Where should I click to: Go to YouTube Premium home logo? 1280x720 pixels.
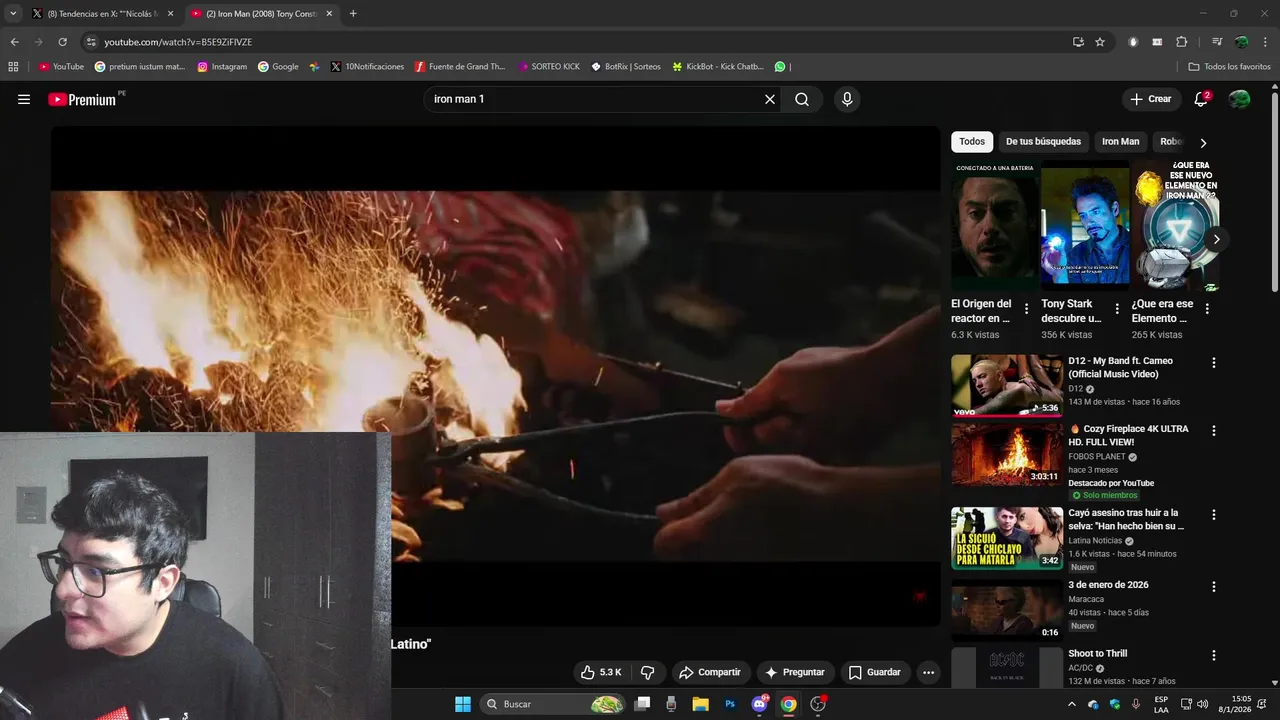coord(82,99)
